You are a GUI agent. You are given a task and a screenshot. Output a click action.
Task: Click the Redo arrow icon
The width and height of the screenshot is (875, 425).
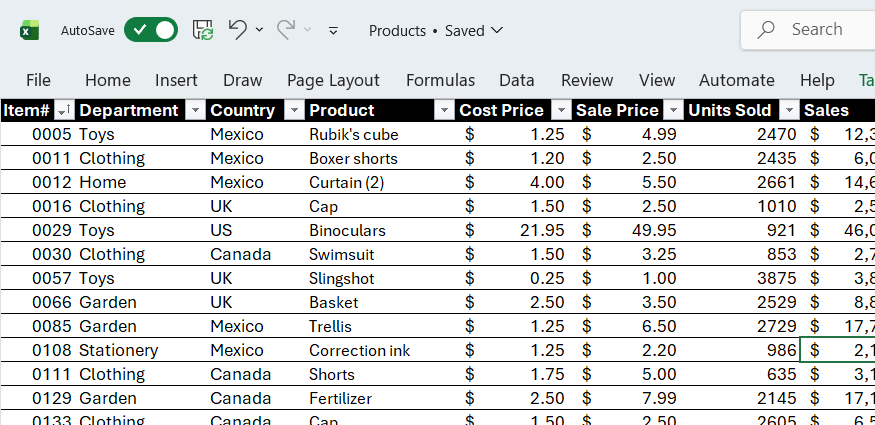click(287, 30)
